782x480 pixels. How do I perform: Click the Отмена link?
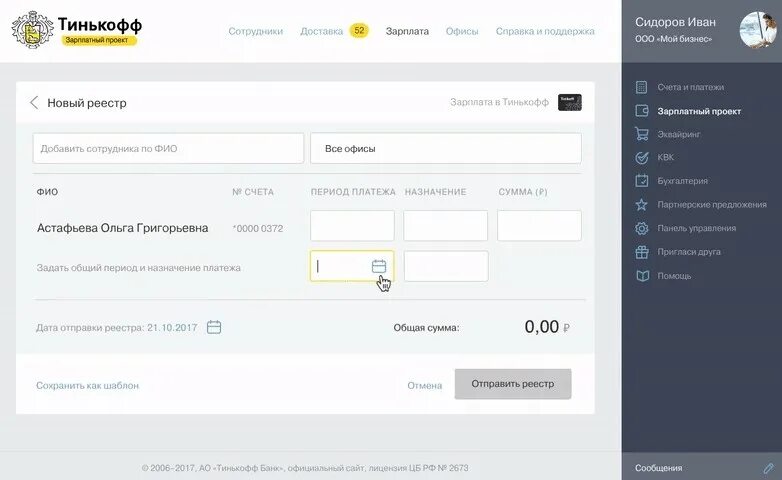click(x=424, y=385)
